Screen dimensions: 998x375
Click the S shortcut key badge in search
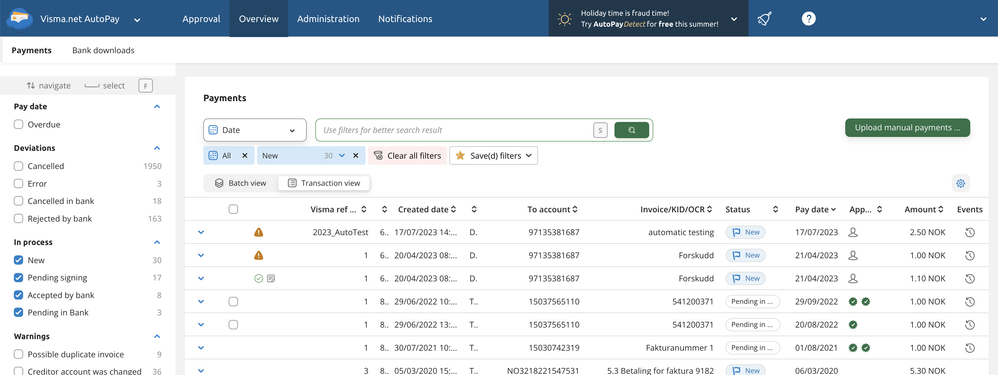click(600, 130)
